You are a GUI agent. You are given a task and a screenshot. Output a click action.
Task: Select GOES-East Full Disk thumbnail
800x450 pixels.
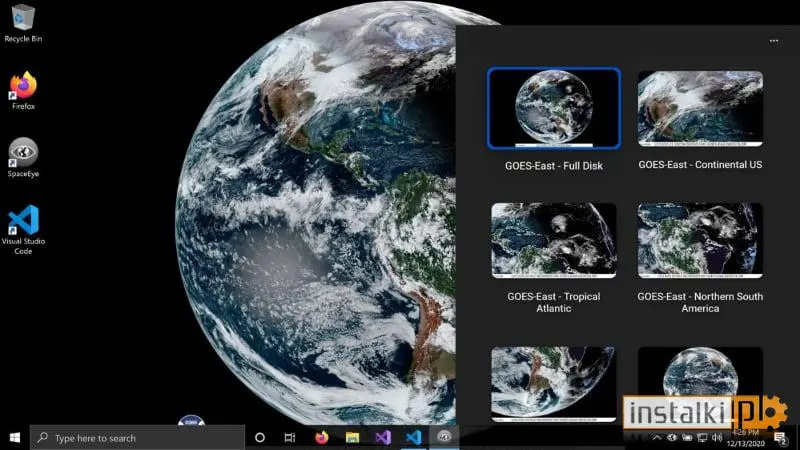(x=554, y=108)
